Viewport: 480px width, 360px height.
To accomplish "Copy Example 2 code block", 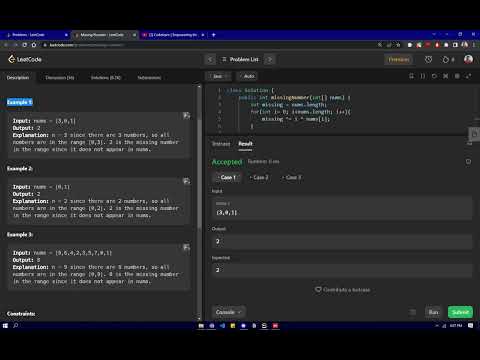I will (x=187, y=181).
